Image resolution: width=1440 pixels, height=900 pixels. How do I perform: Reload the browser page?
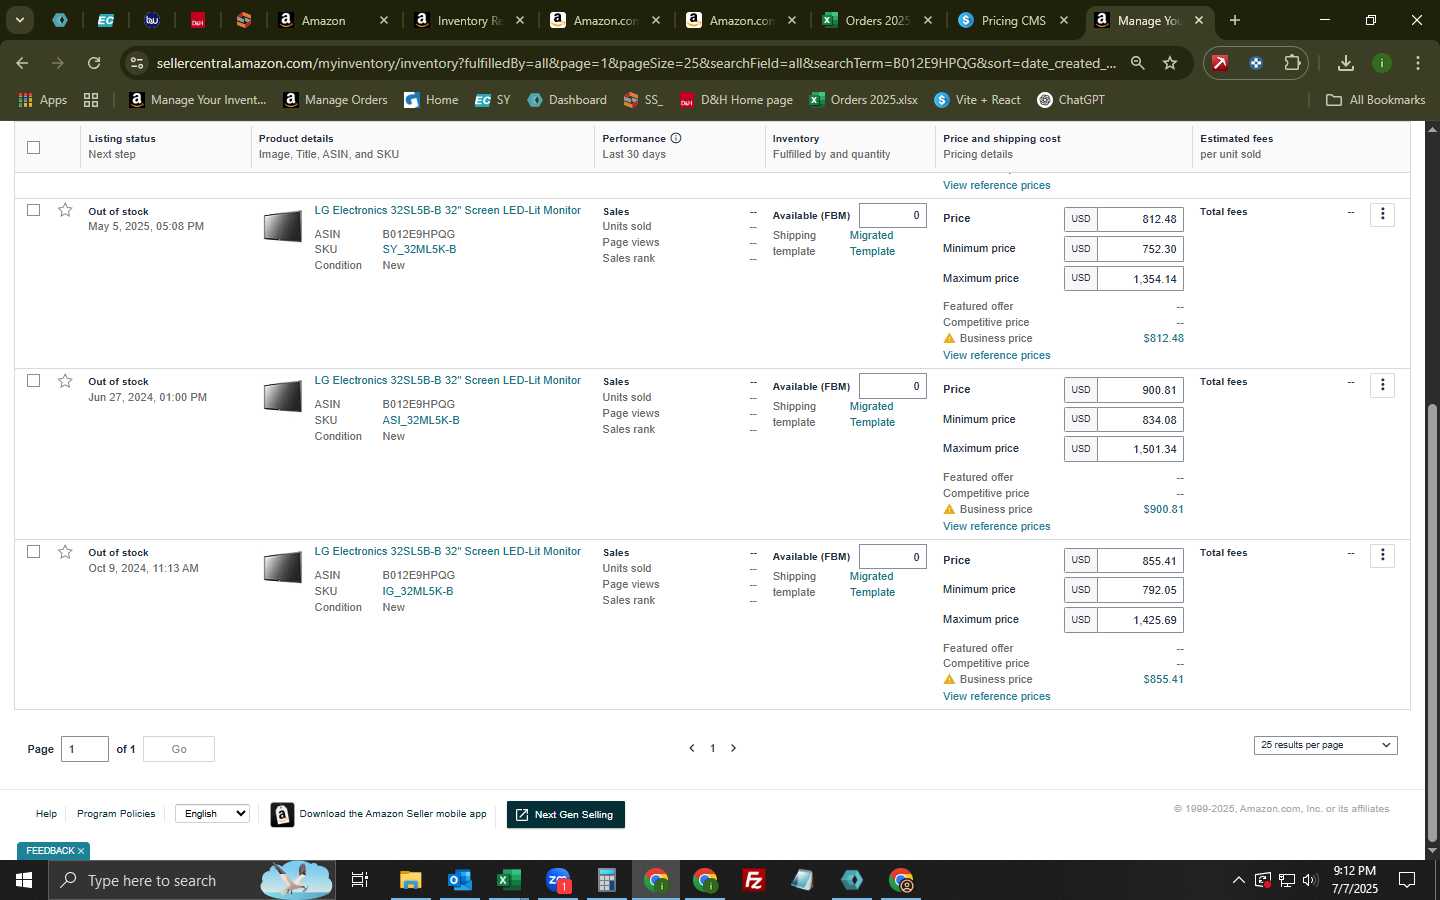click(93, 63)
